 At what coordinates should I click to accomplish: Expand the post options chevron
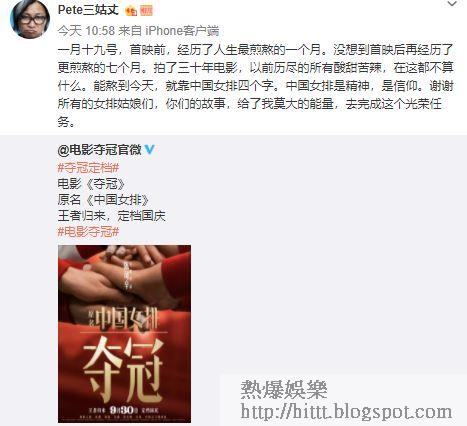[x=452, y=4]
